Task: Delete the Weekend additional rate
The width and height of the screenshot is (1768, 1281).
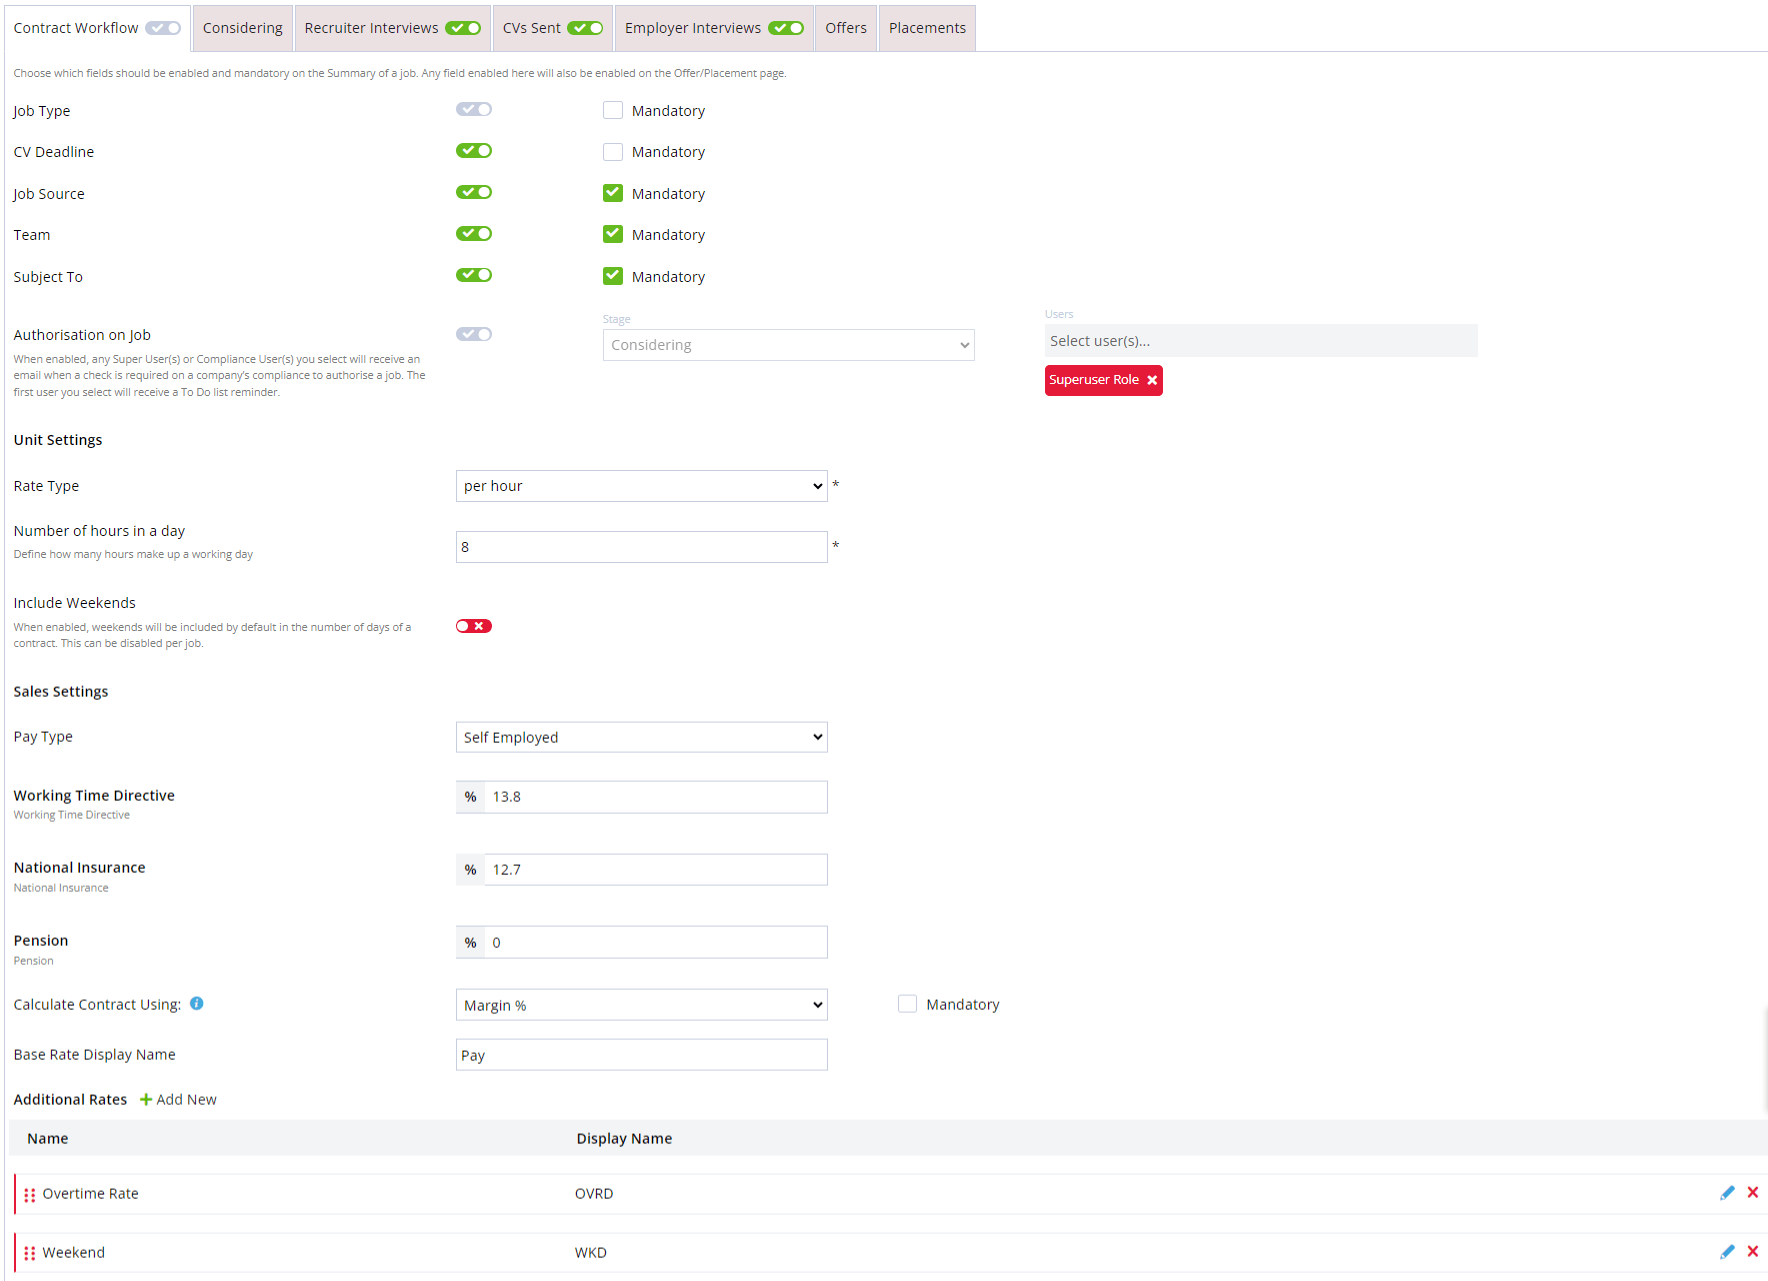Action: click(x=1752, y=1251)
